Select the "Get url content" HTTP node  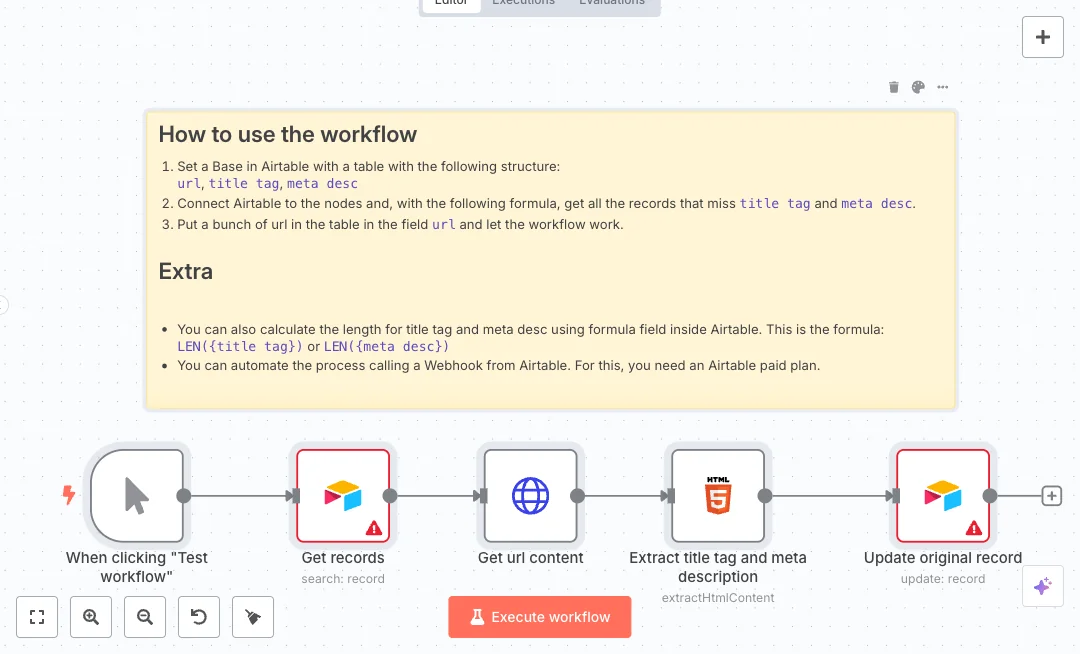530,495
